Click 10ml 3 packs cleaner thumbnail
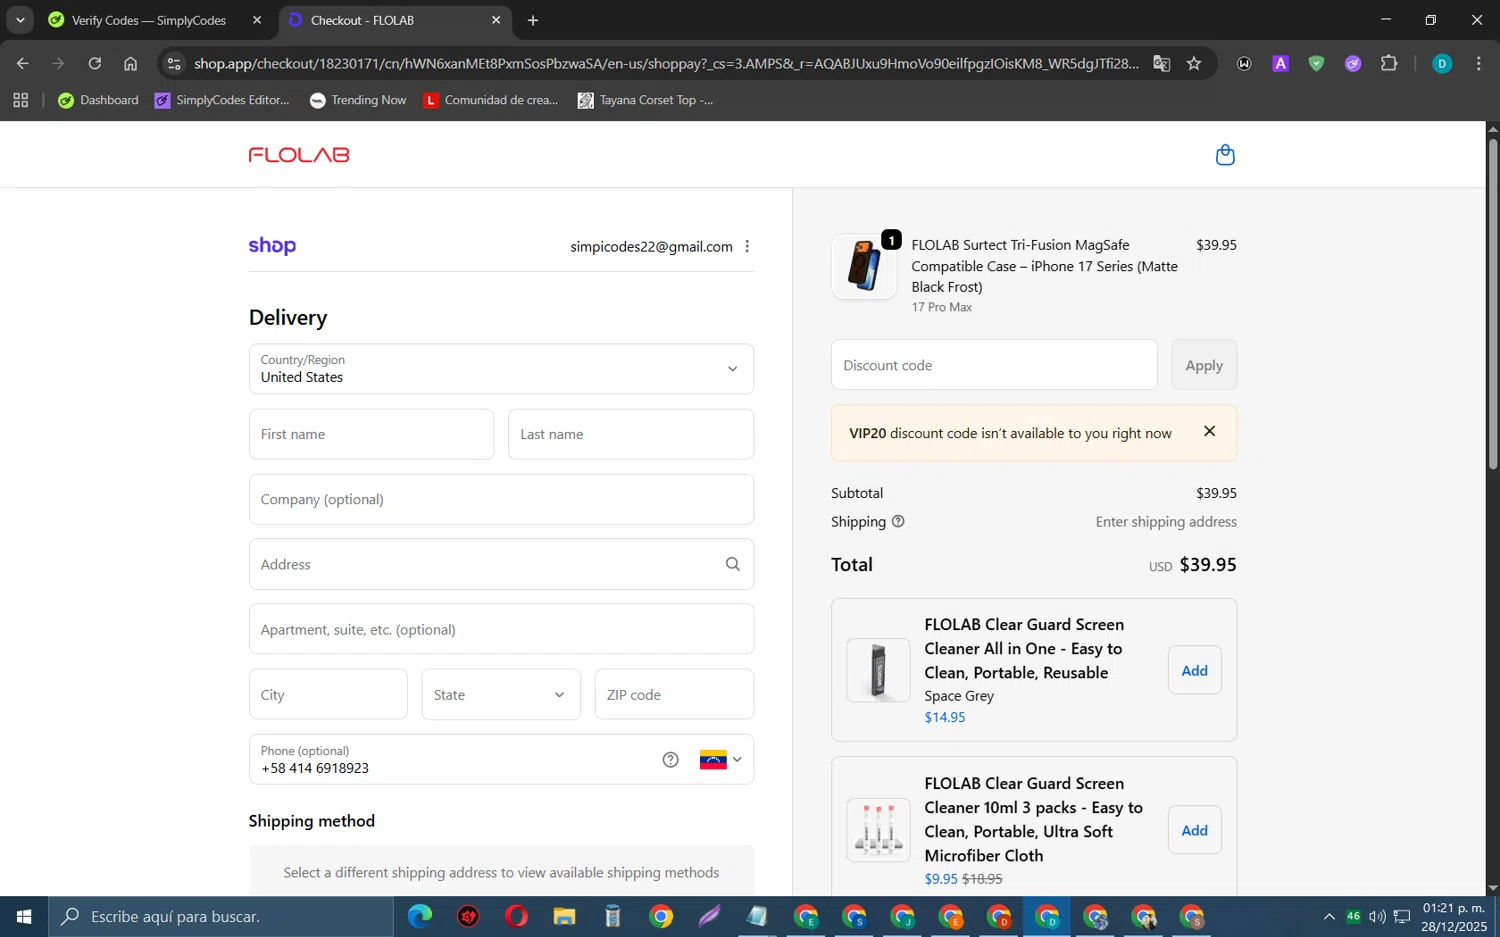This screenshot has width=1500, height=937. pos(878,830)
